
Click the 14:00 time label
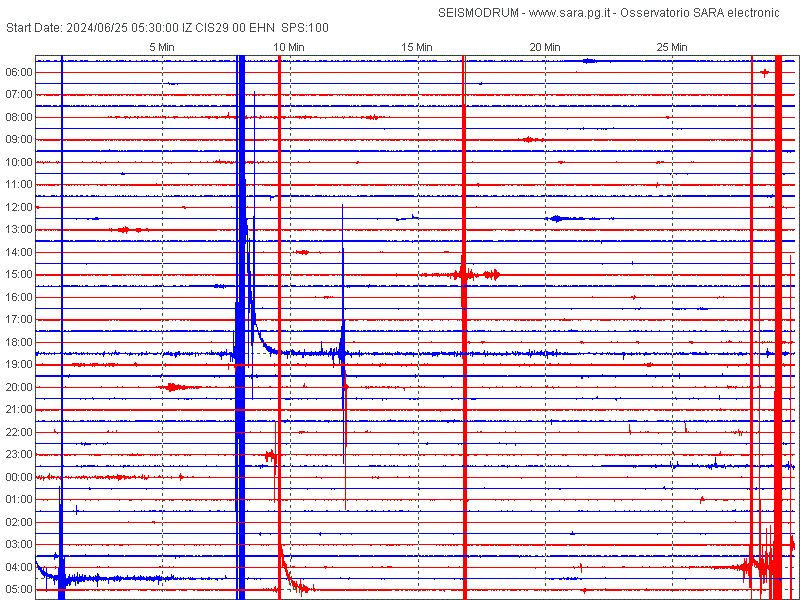19,252
